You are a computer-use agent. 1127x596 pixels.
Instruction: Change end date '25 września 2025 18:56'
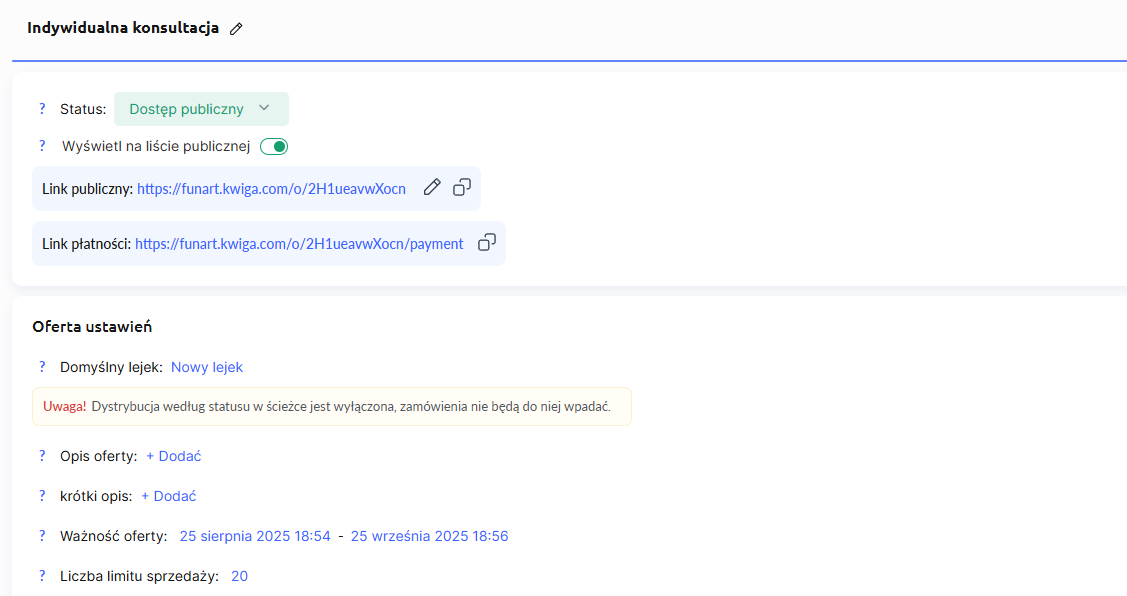point(429,536)
